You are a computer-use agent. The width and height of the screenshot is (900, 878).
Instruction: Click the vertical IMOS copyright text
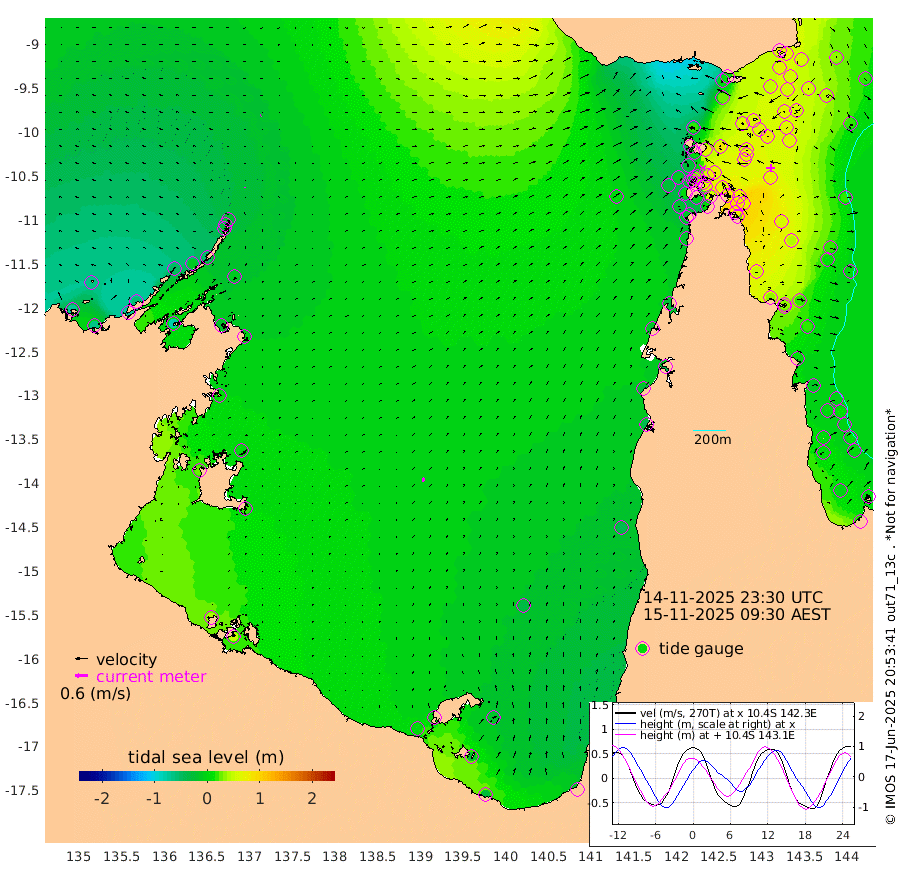tap(890, 617)
